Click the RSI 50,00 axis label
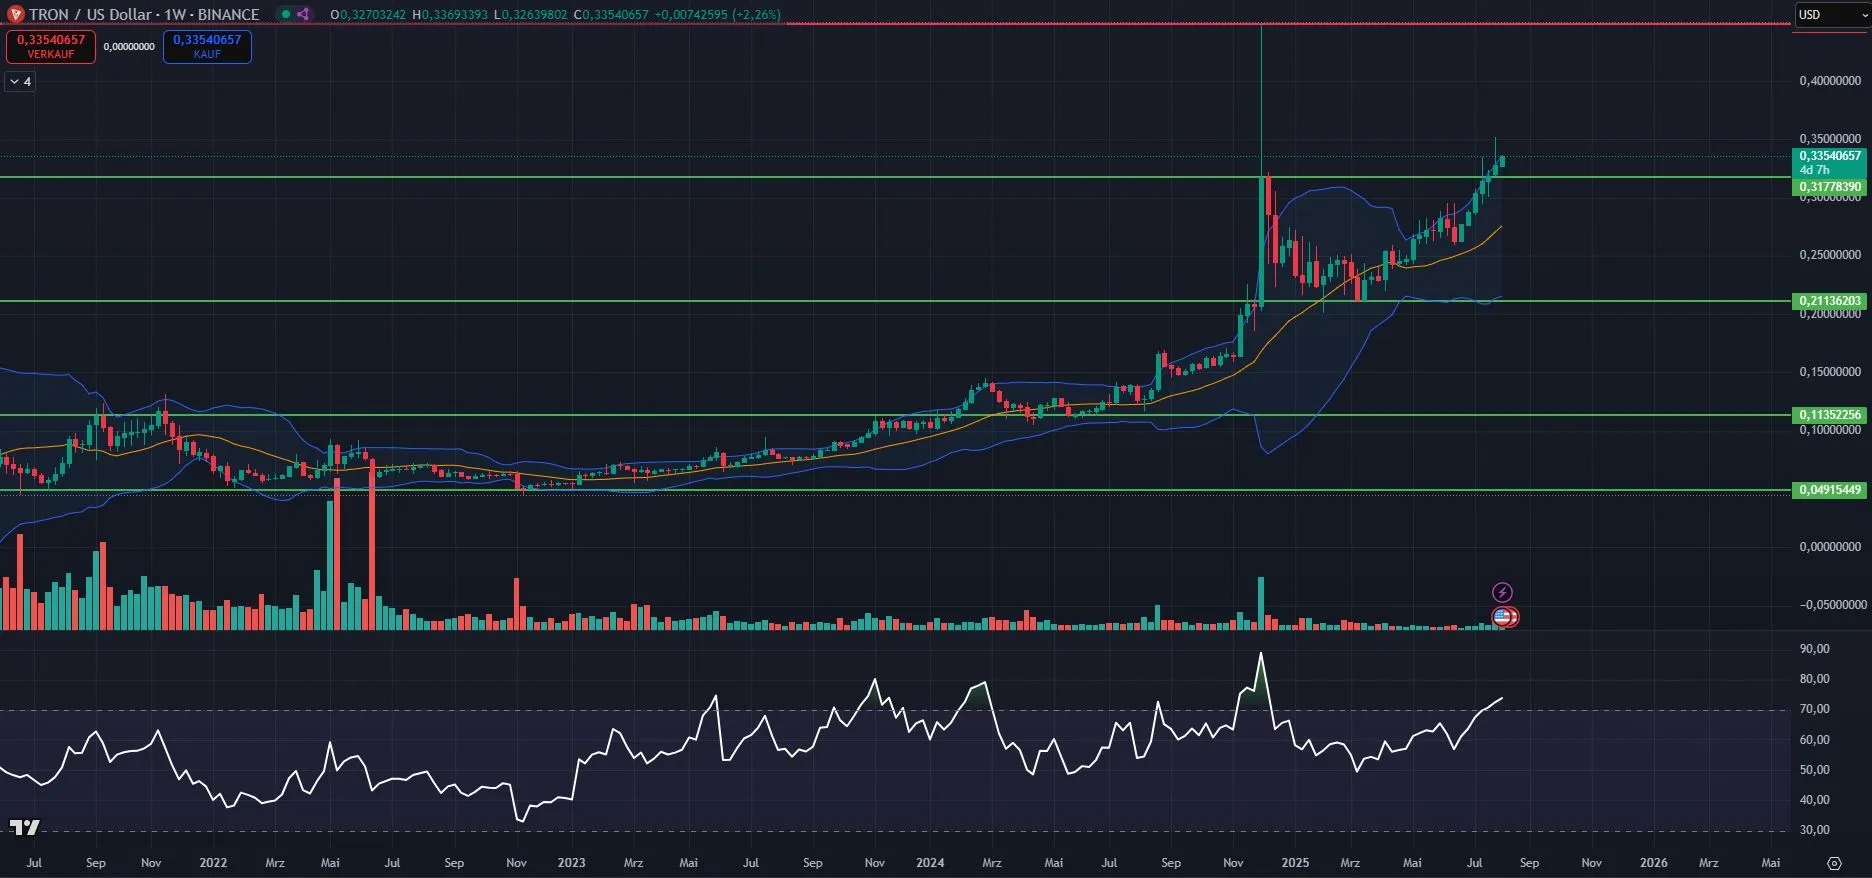 (x=1814, y=770)
